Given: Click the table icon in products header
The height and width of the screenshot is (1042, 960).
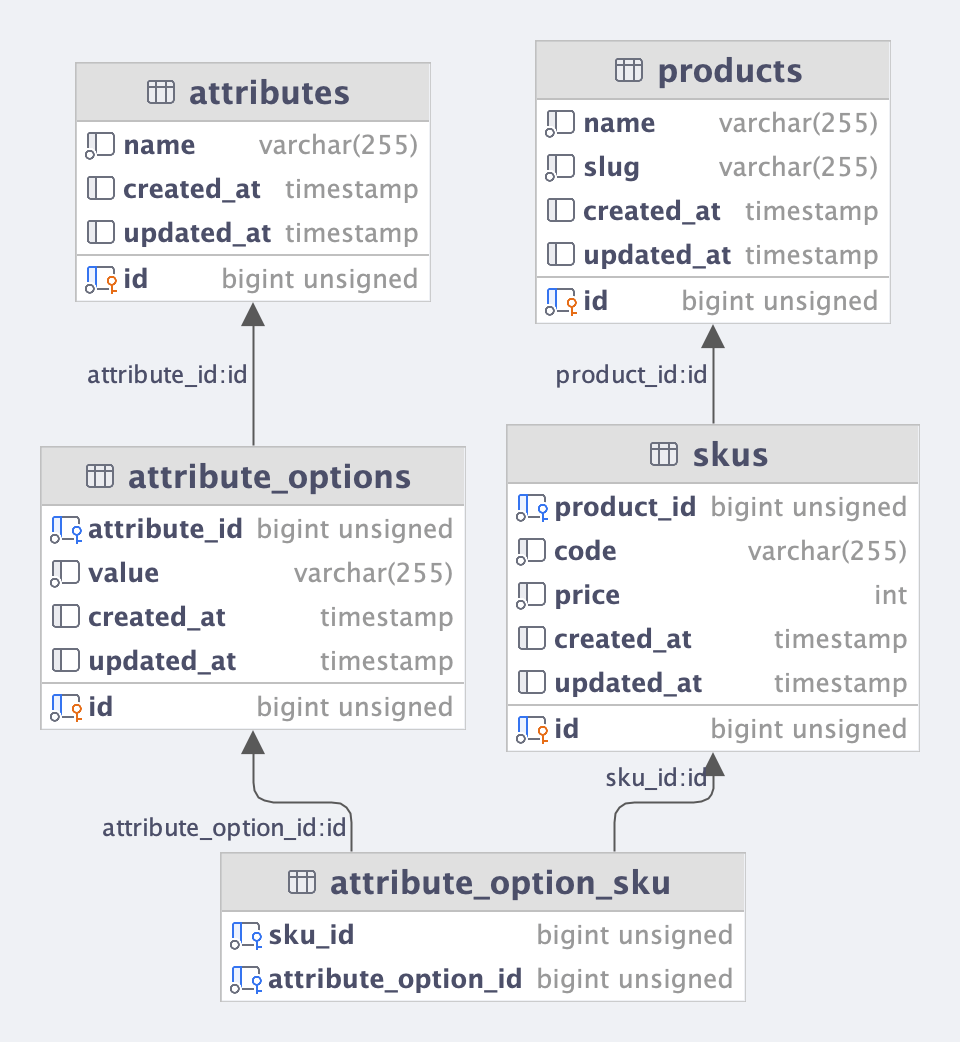Looking at the screenshot, I should point(628,70).
